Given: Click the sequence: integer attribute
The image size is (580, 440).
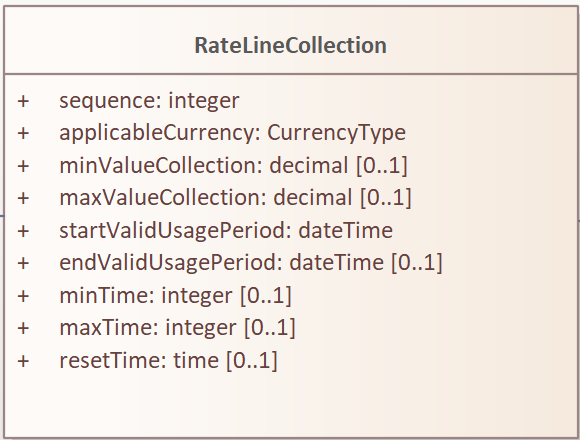Looking at the screenshot, I should 149,101.
